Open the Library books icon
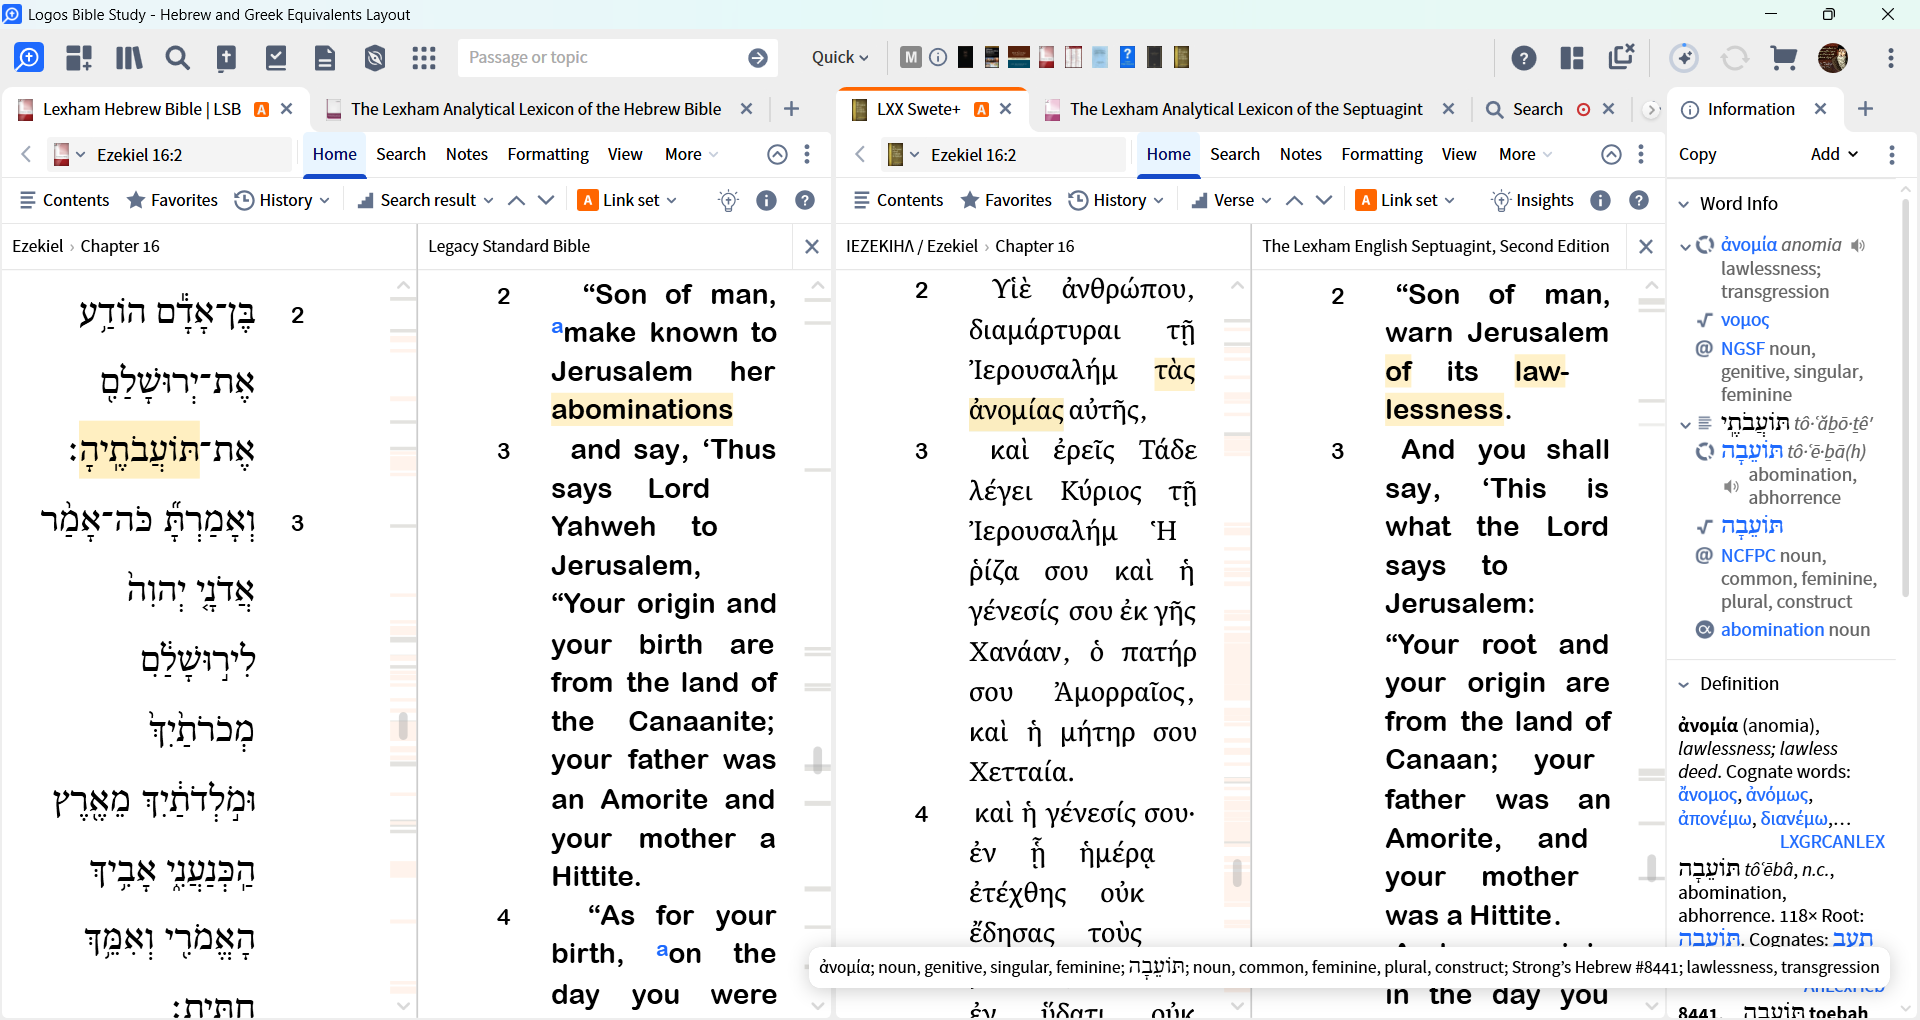This screenshot has height=1020, width=1920. click(x=129, y=58)
